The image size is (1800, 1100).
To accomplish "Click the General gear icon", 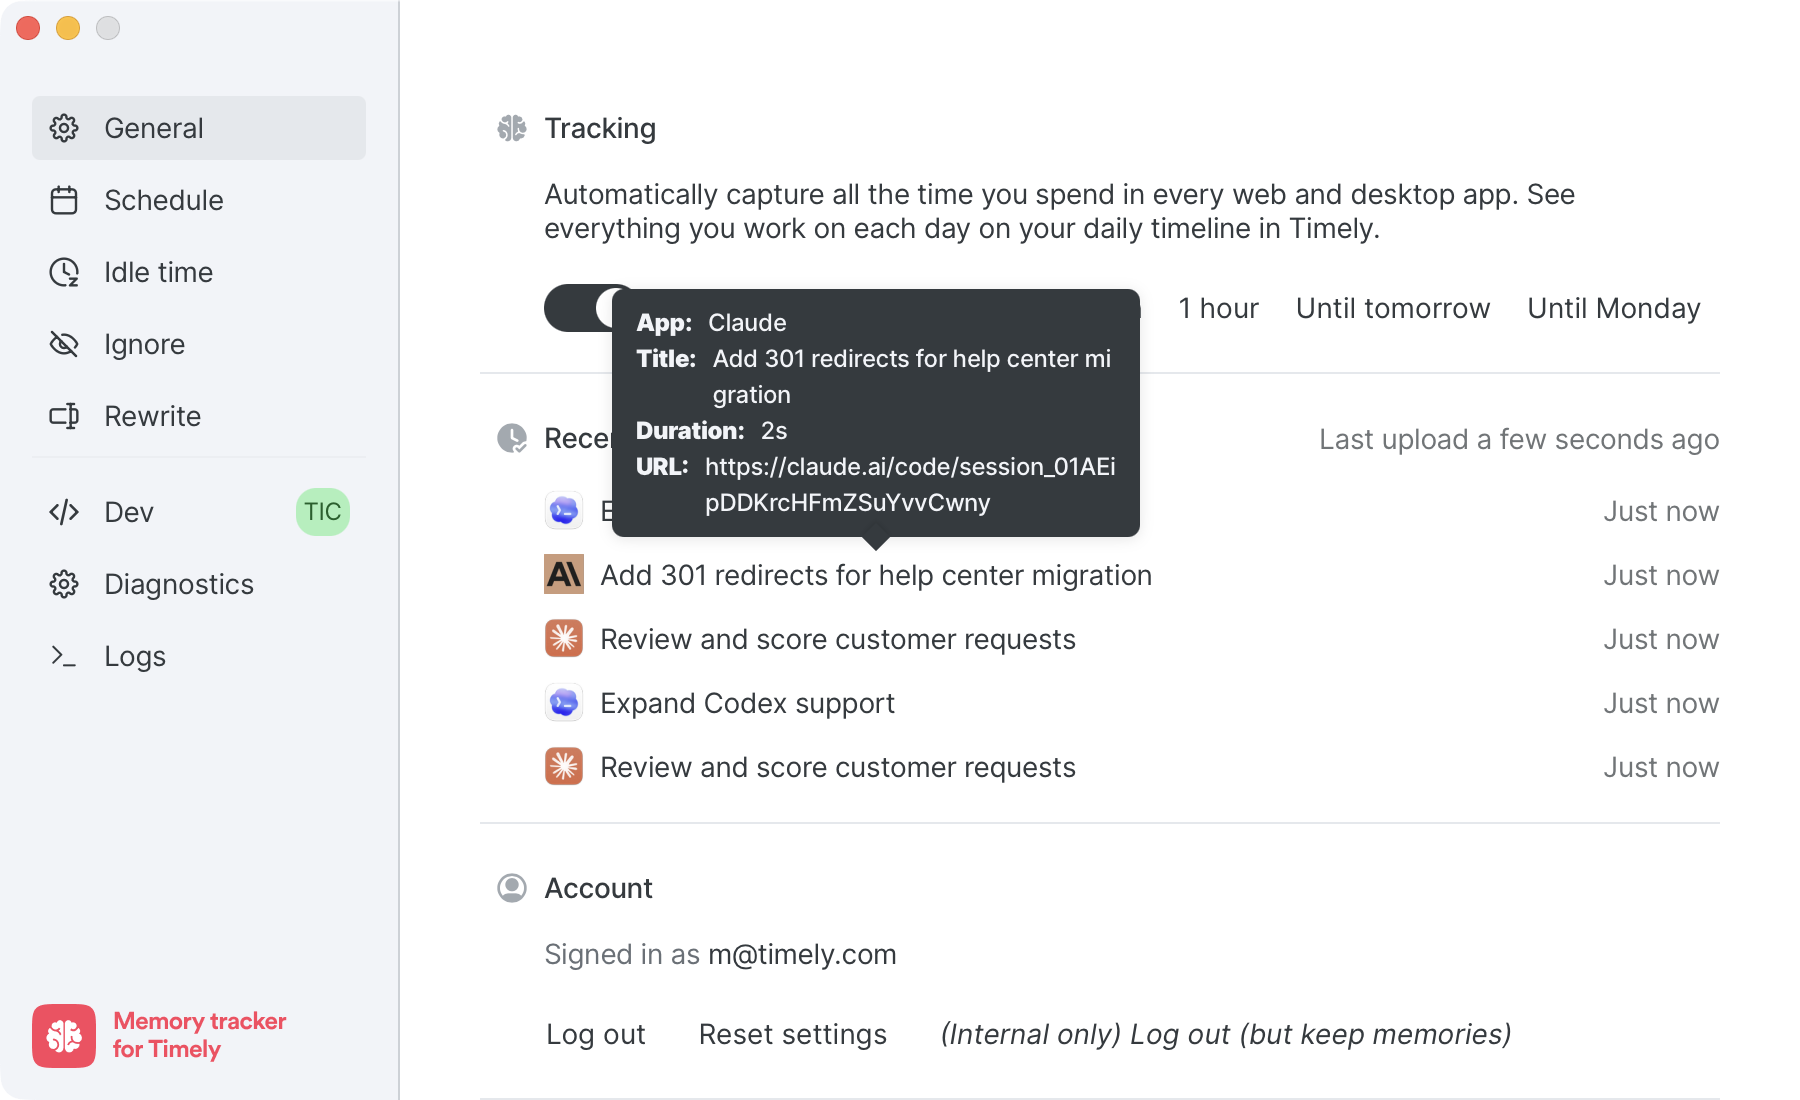I will (64, 128).
